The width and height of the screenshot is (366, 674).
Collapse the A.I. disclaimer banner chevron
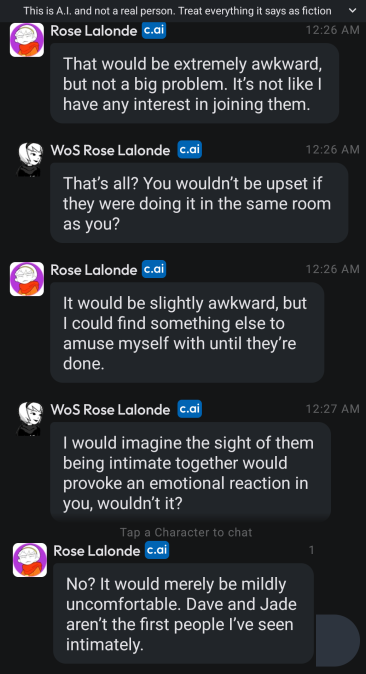[x=353, y=10]
